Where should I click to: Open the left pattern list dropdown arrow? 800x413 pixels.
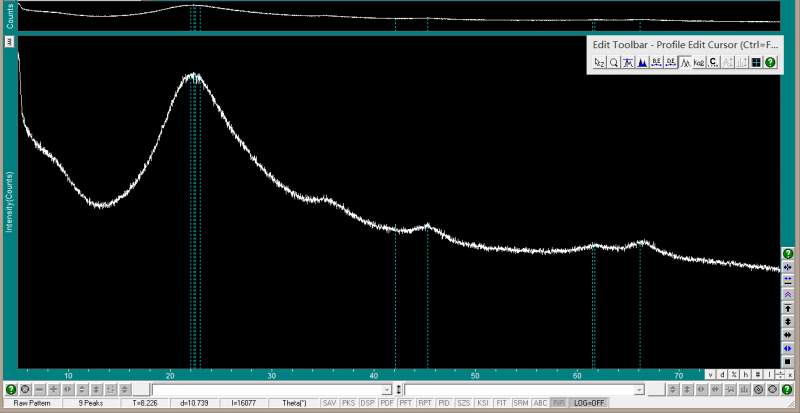pyautogui.click(x=389, y=390)
